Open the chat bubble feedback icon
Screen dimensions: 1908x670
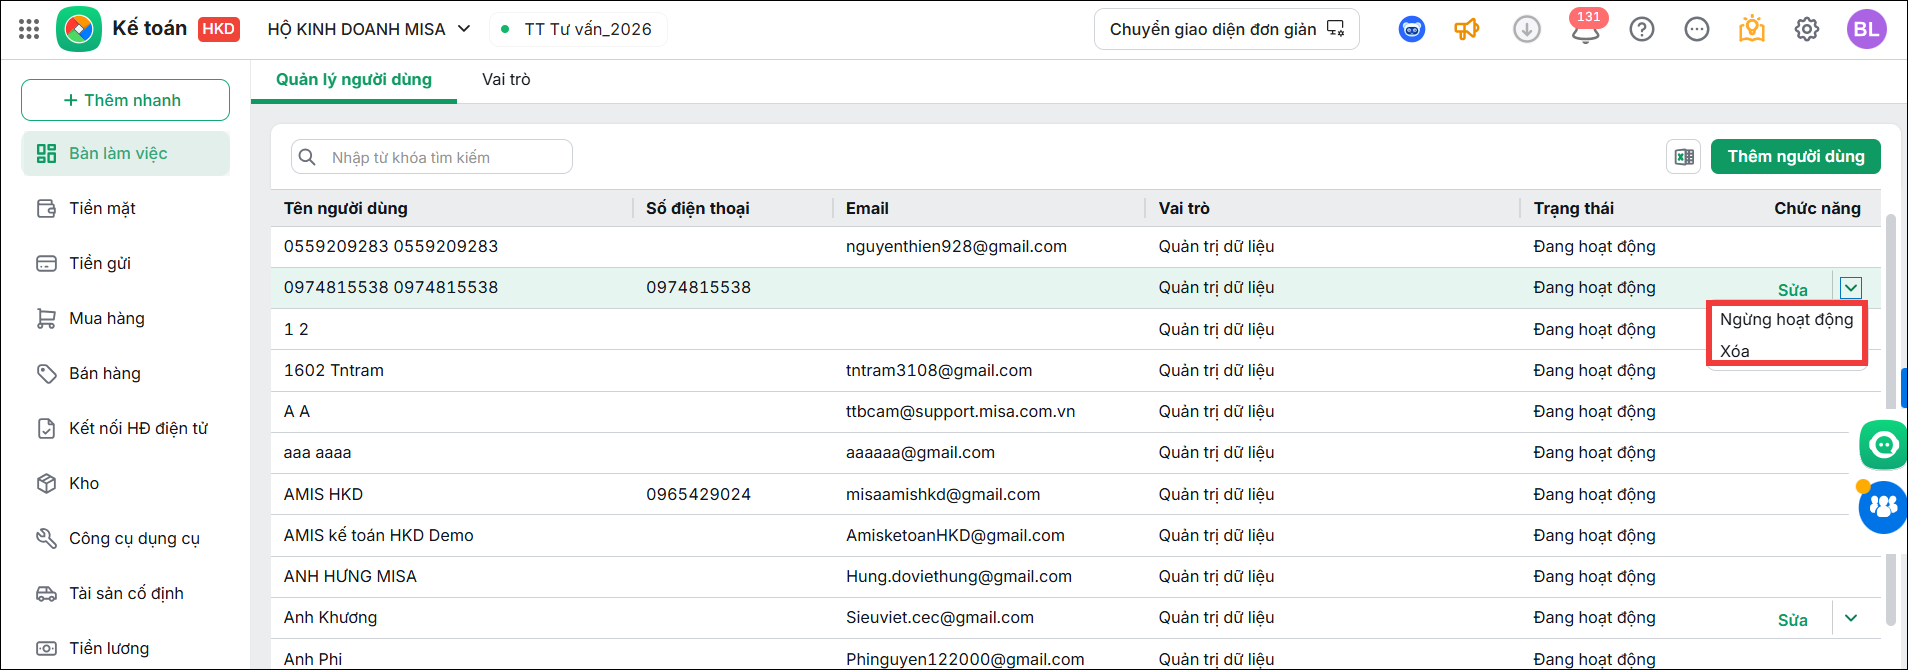click(x=1697, y=29)
